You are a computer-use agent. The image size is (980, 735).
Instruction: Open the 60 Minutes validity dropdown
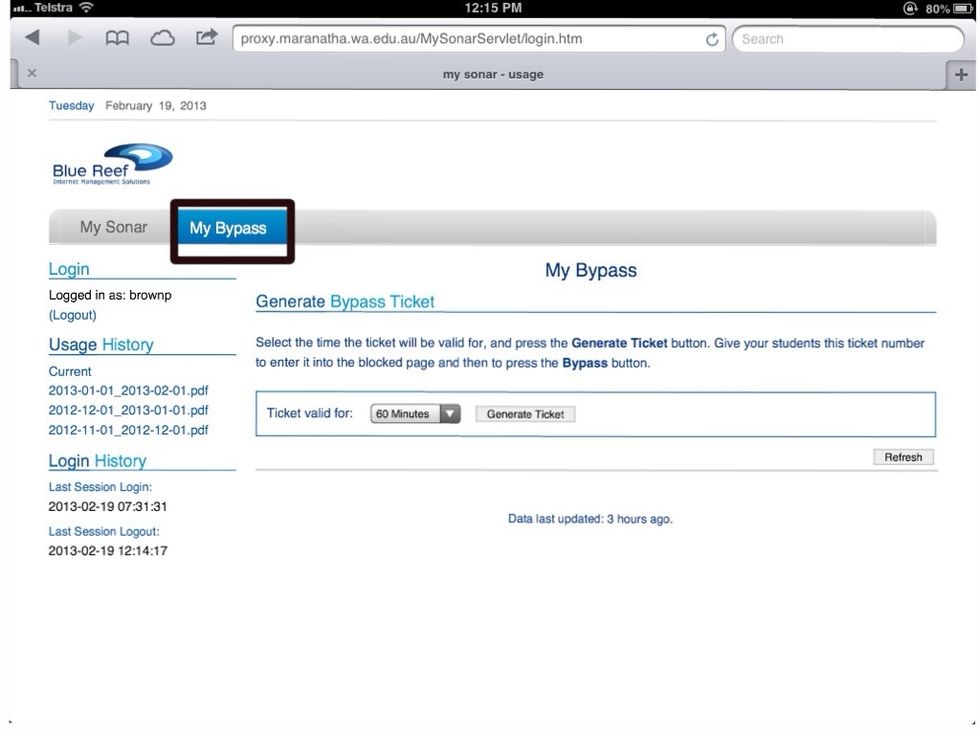pyautogui.click(x=415, y=414)
